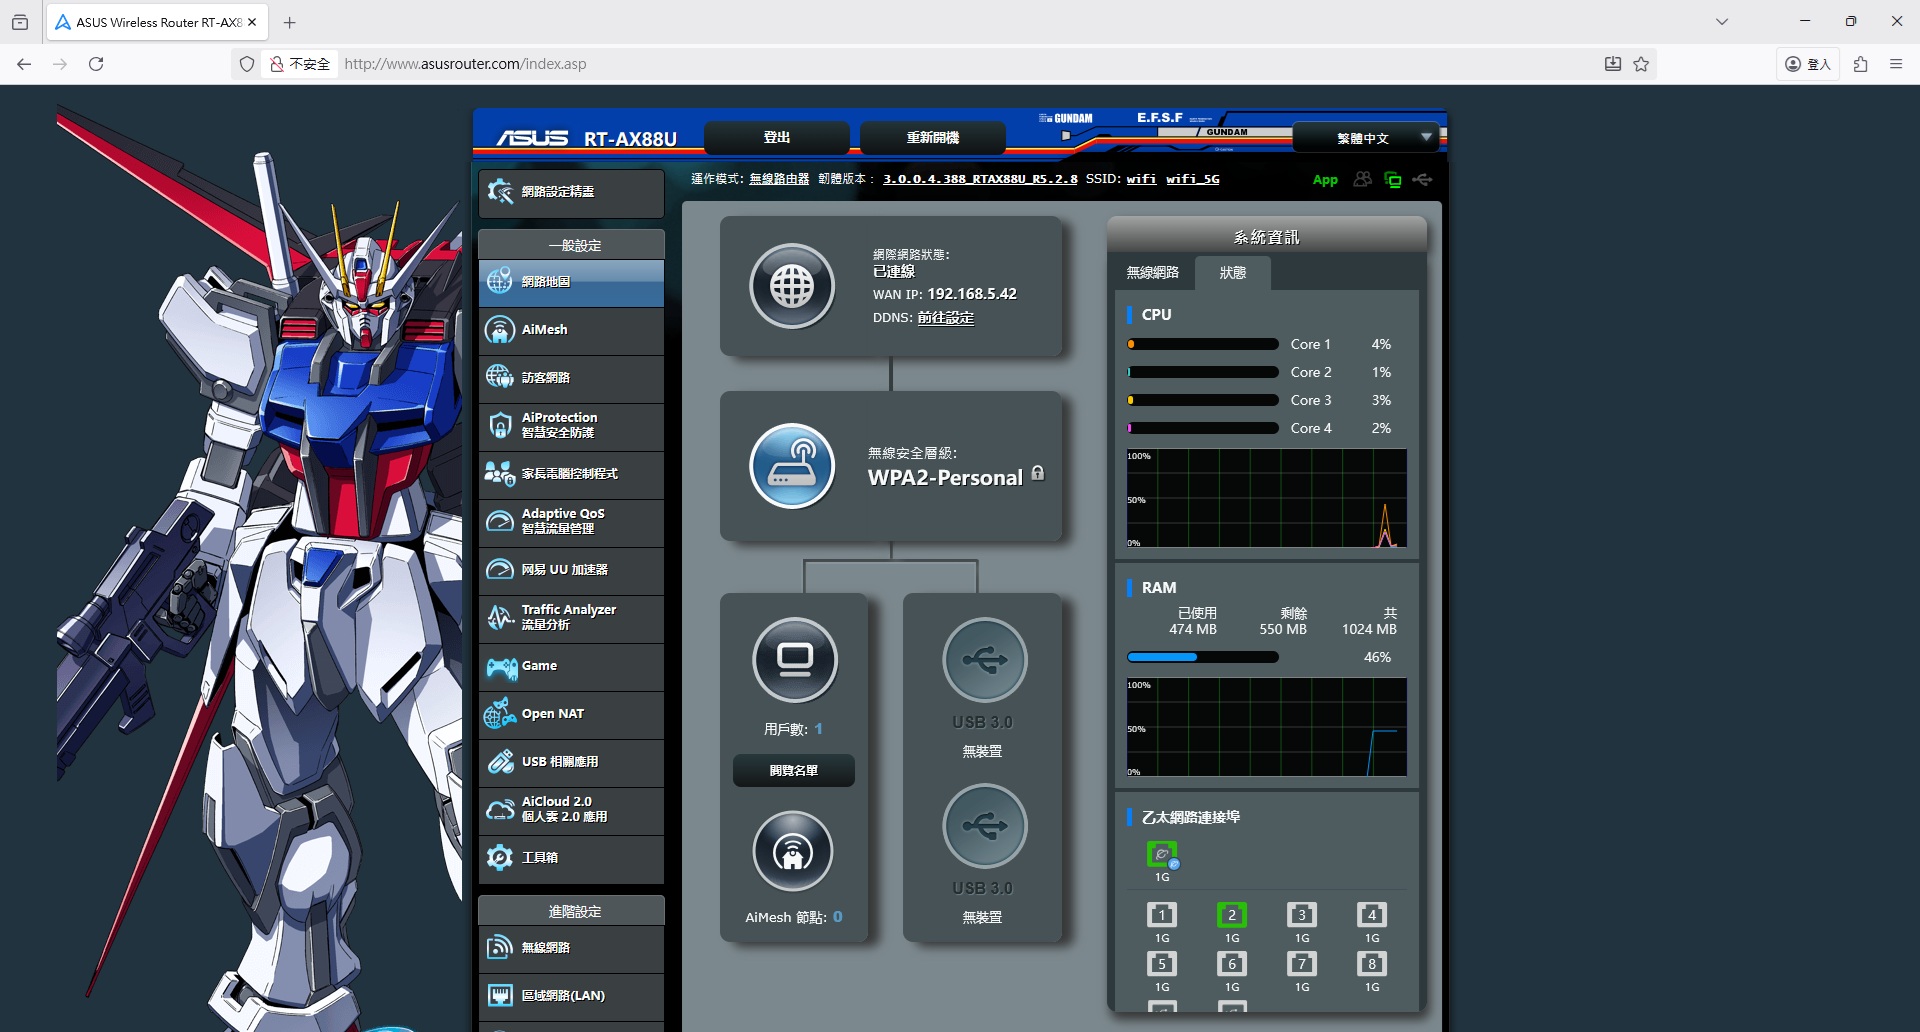
Task: Click the browser address bar URL
Action: [465, 64]
